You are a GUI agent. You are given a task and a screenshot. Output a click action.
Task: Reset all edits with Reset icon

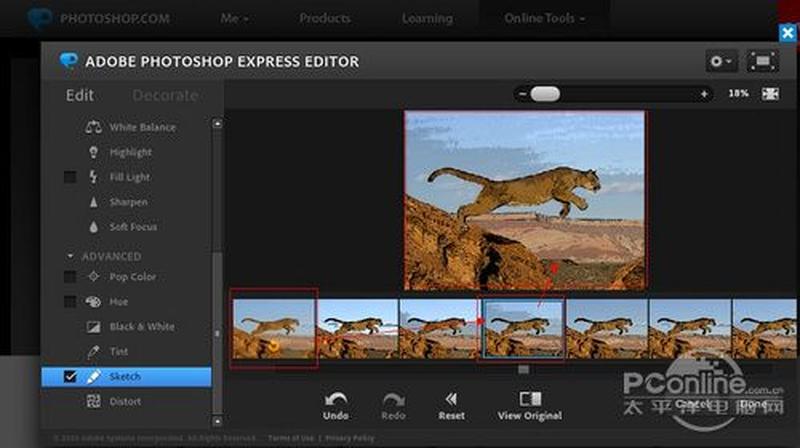452,399
